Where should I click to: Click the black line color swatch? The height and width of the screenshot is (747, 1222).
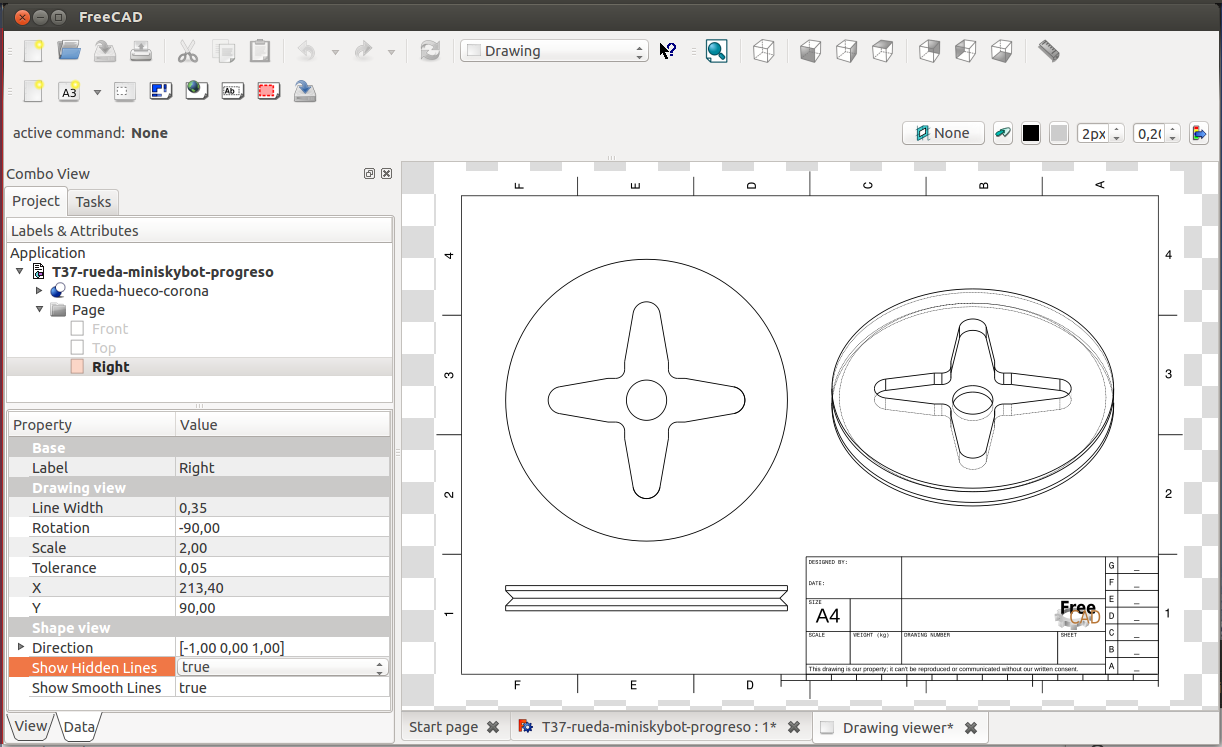point(1031,133)
